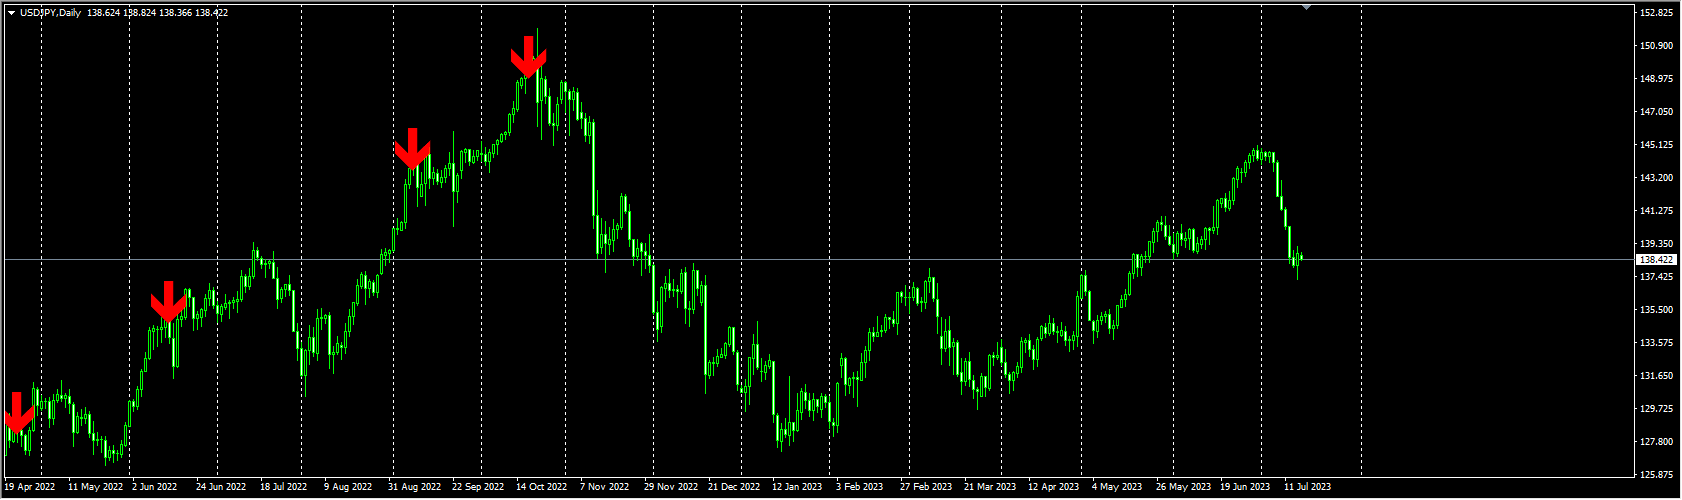Click the 2 Jun 2022 date label

tap(155, 487)
